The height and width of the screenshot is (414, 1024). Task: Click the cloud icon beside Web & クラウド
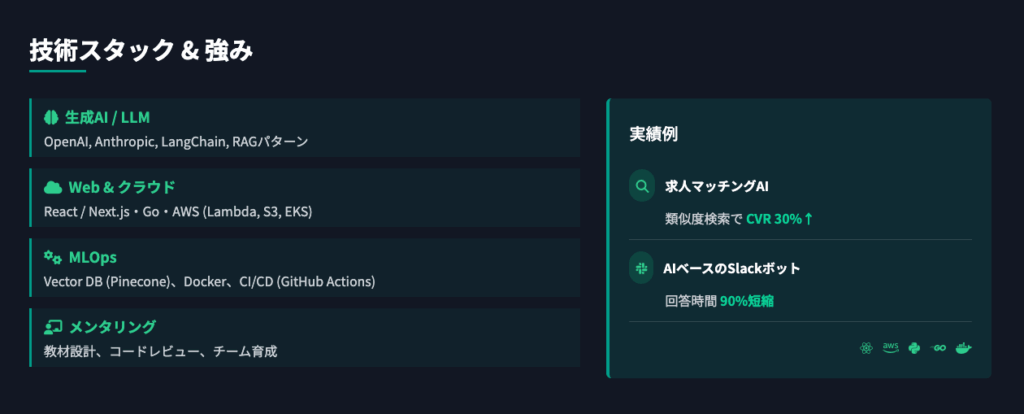pos(53,188)
